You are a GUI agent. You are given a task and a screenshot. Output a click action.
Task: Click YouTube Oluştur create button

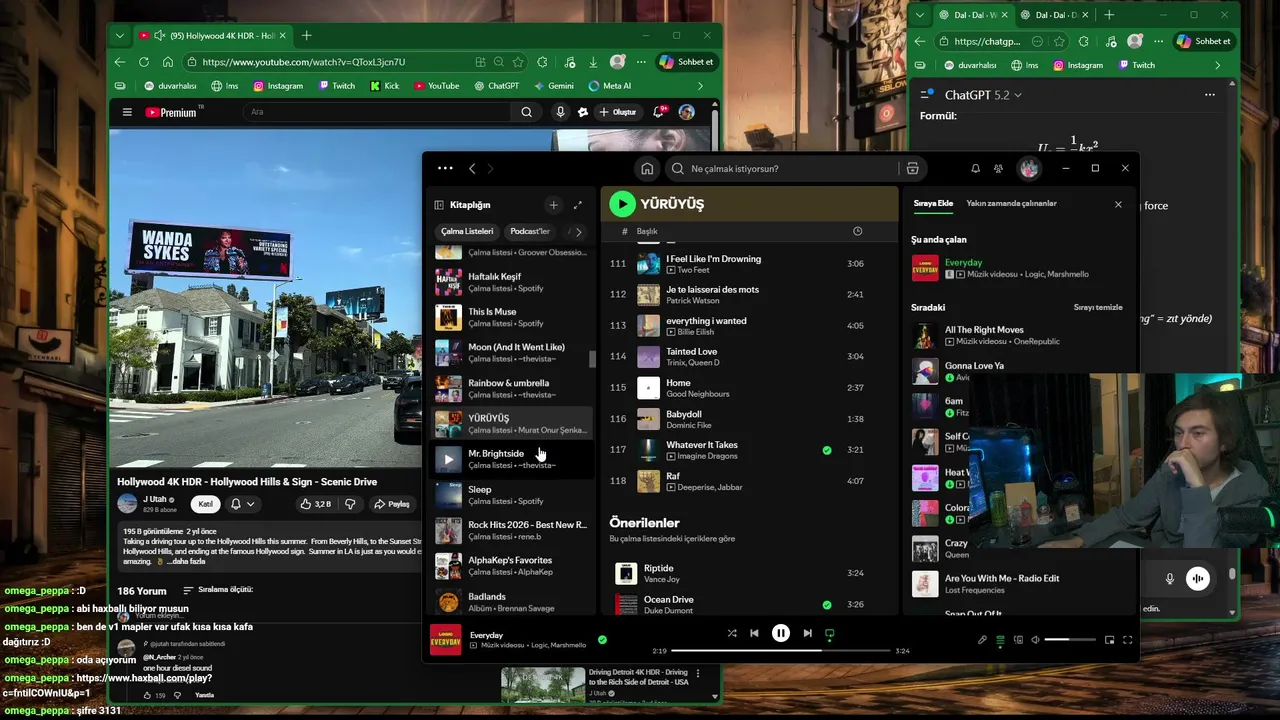617,112
